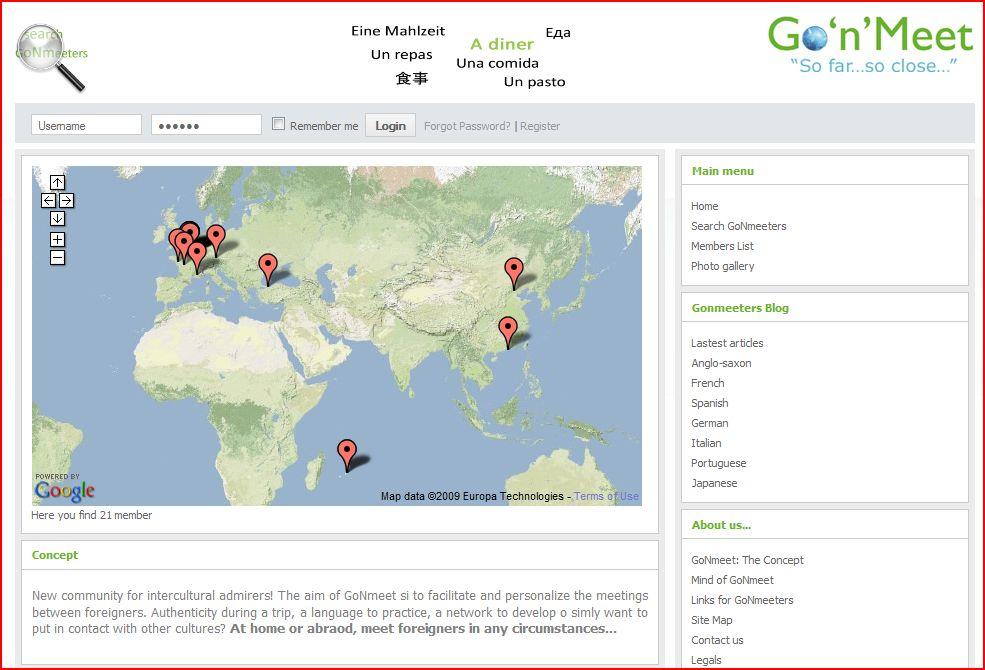The height and width of the screenshot is (670, 985).
Task: Pan the map down with the arrow
Action: [57, 219]
